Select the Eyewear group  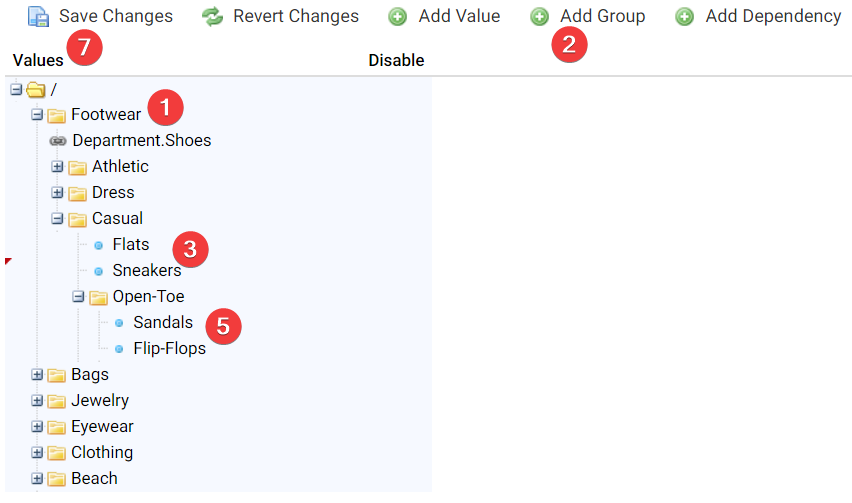pyautogui.click(x=101, y=427)
